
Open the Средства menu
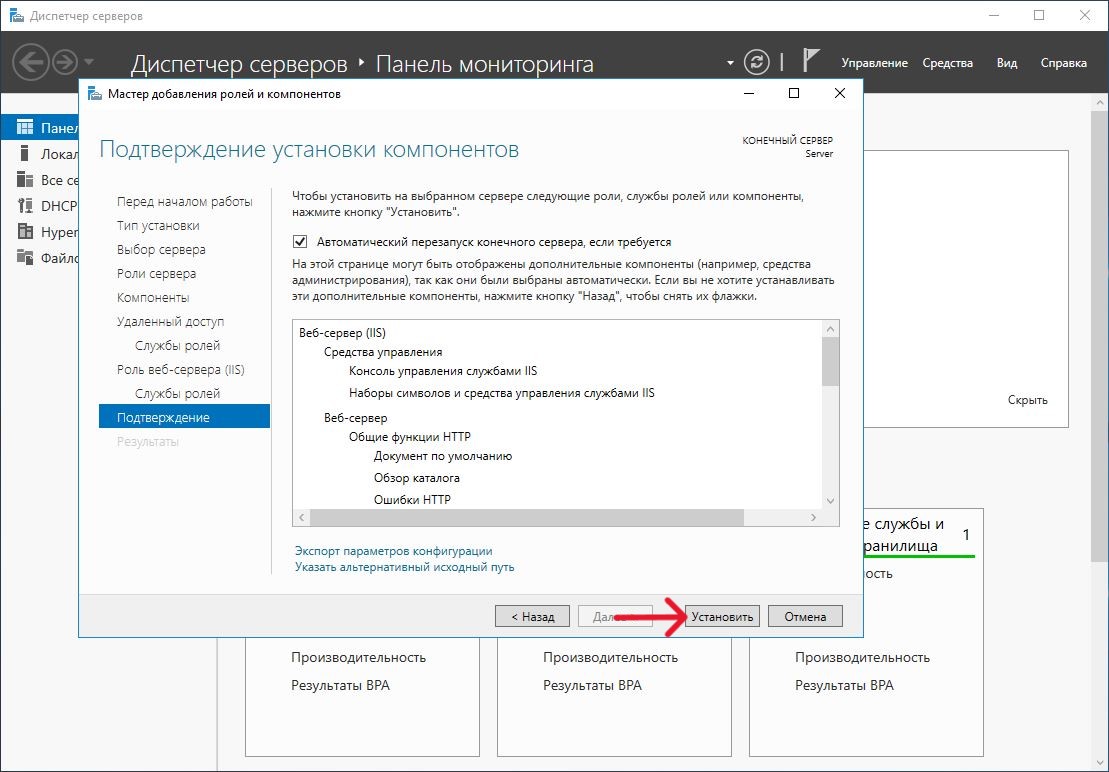point(947,63)
